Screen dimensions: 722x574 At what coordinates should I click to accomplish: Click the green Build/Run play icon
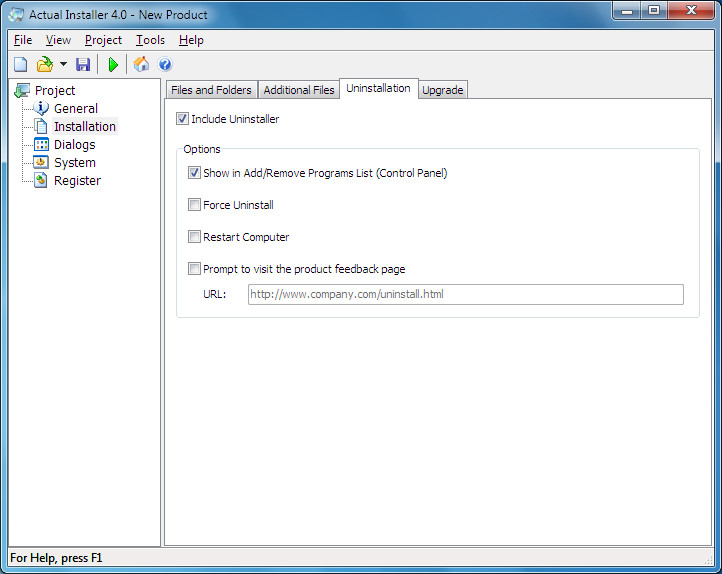(x=113, y=64)
